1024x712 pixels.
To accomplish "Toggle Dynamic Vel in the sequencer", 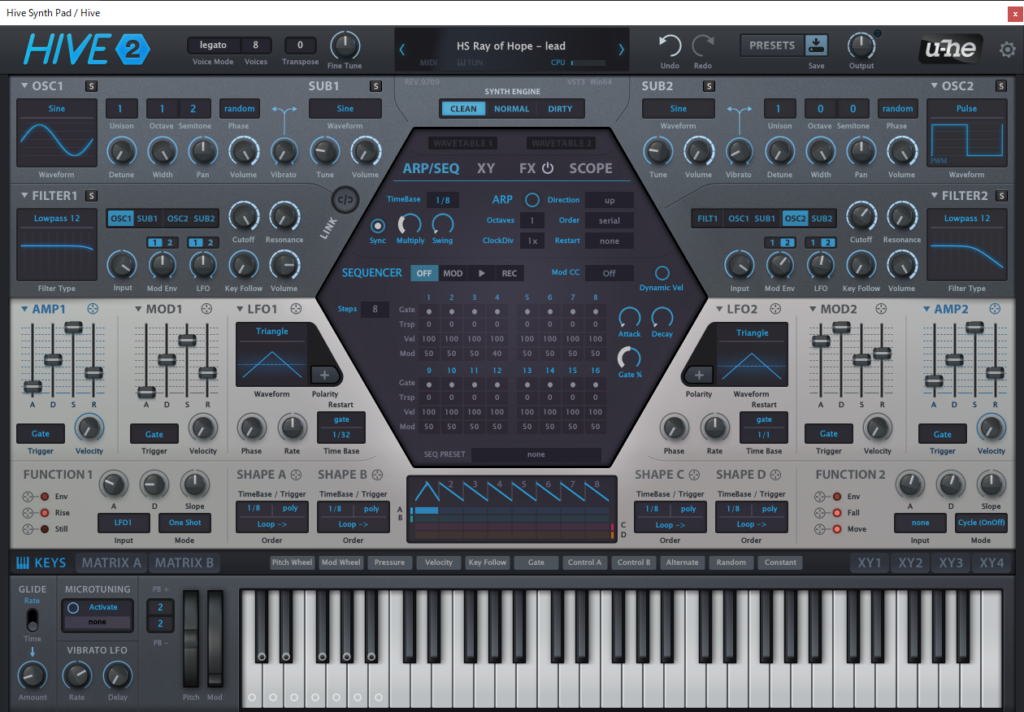I will point(661,273).
